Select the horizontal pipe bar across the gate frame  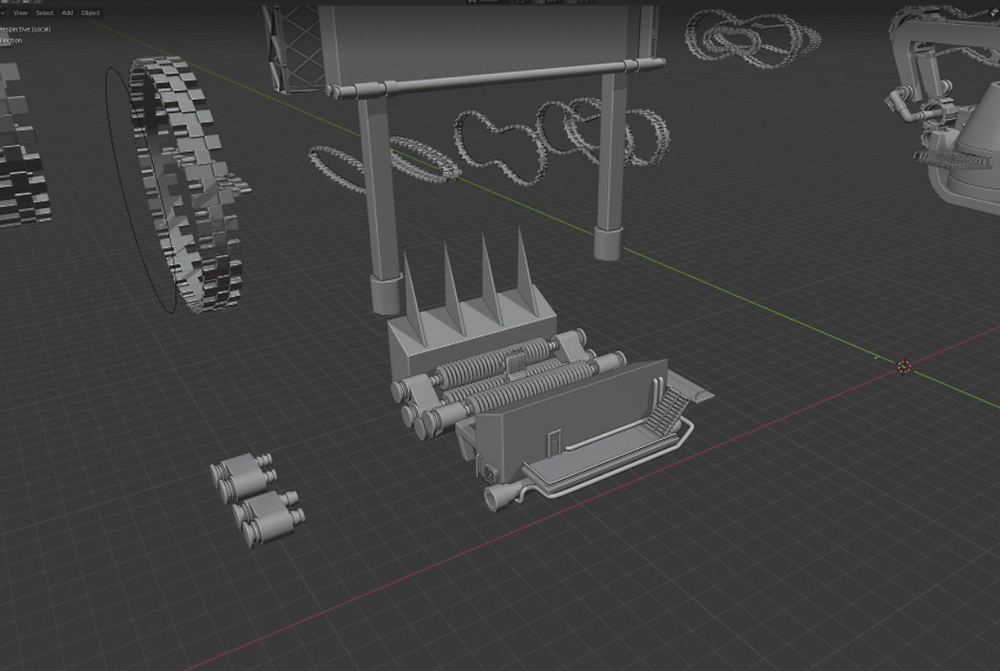coord(496,78)
